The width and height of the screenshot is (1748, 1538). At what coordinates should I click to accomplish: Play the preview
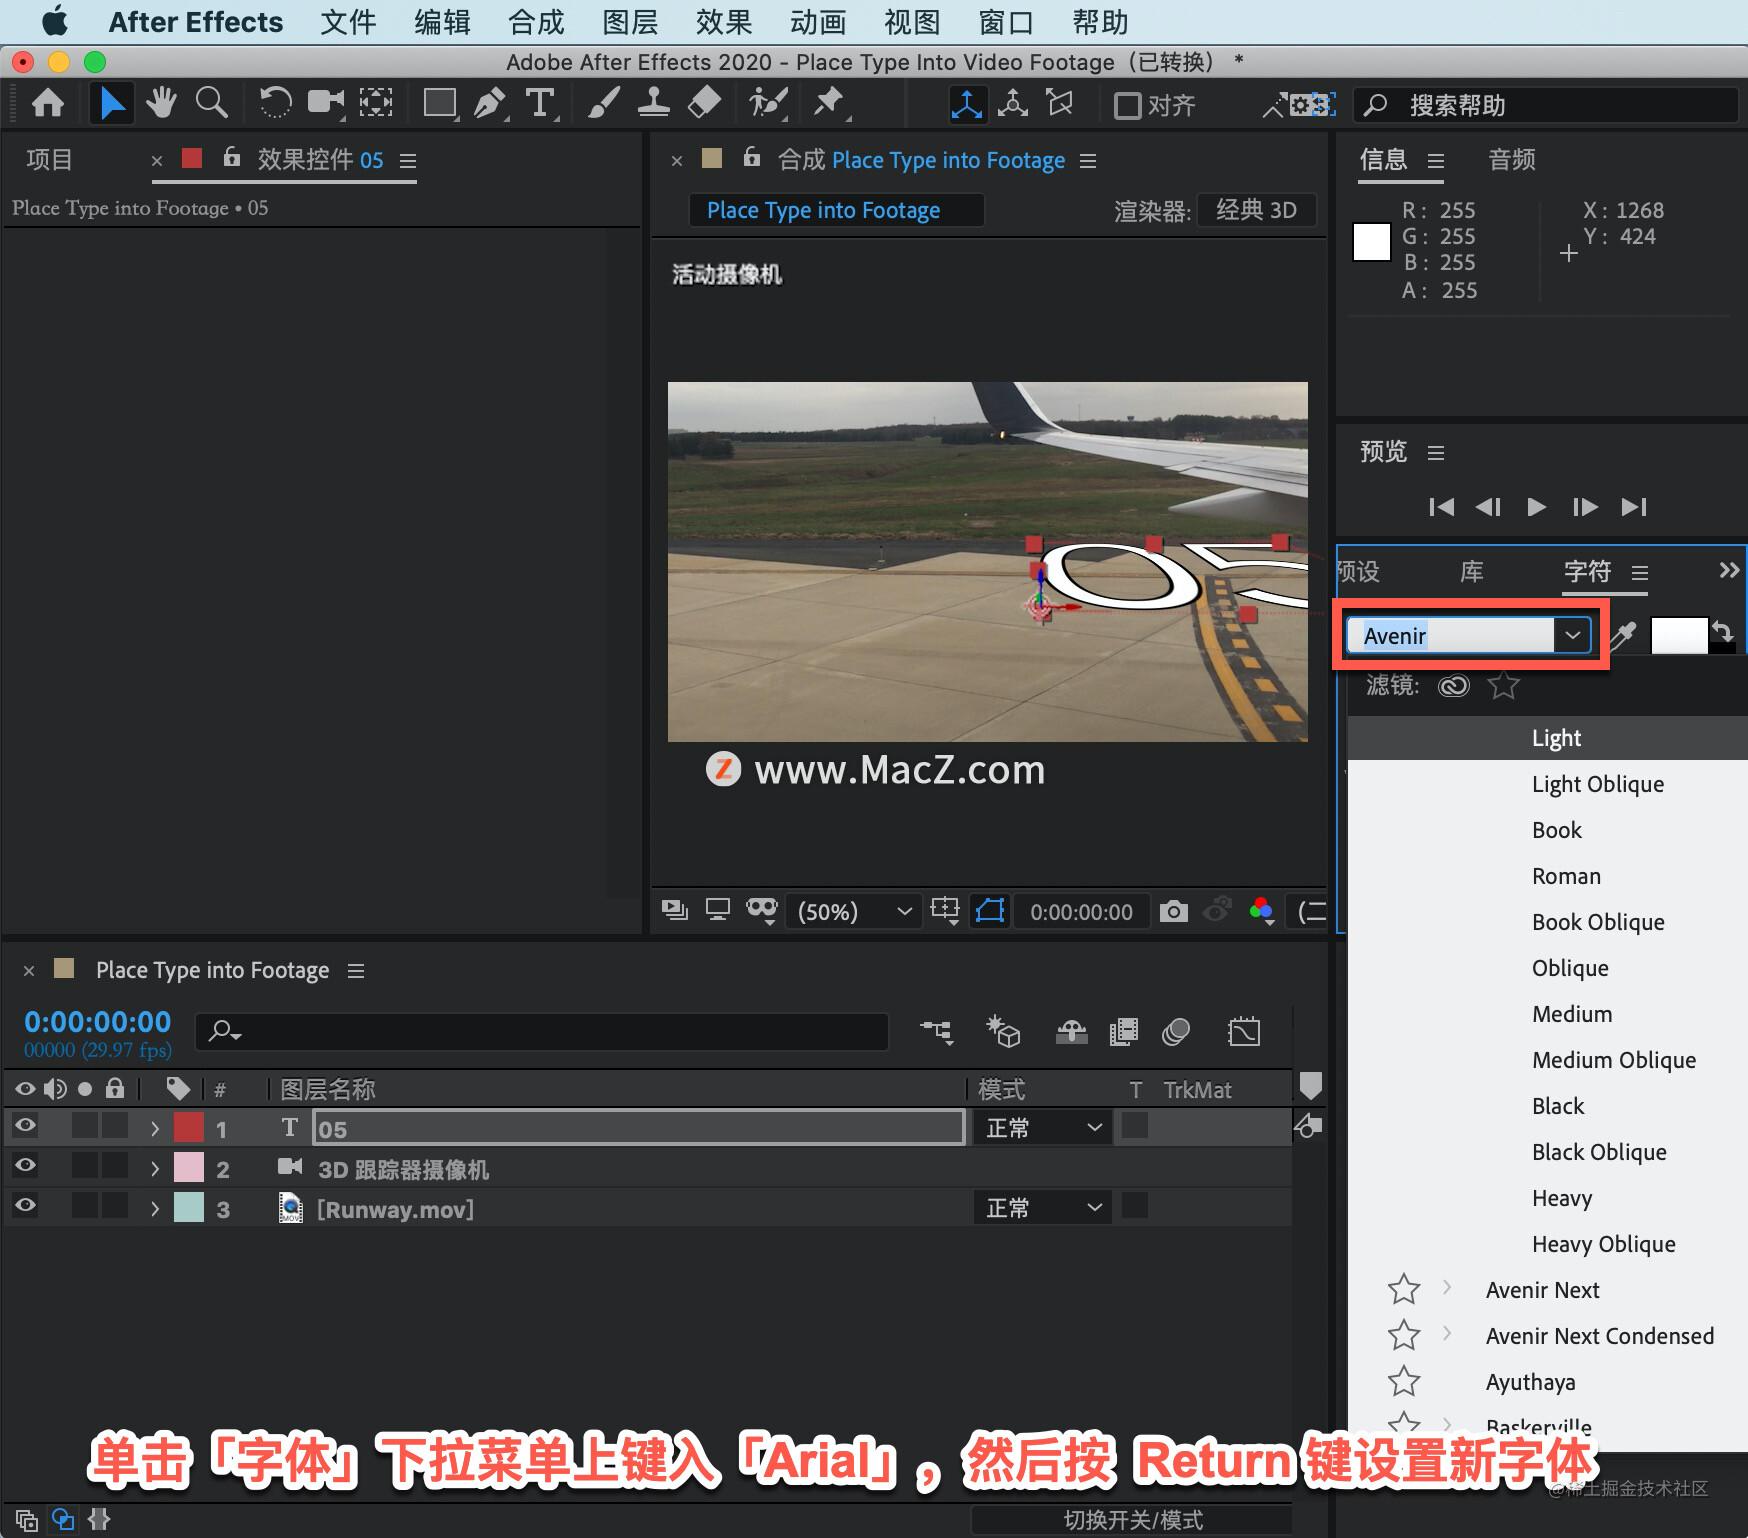pos(1536,507)
